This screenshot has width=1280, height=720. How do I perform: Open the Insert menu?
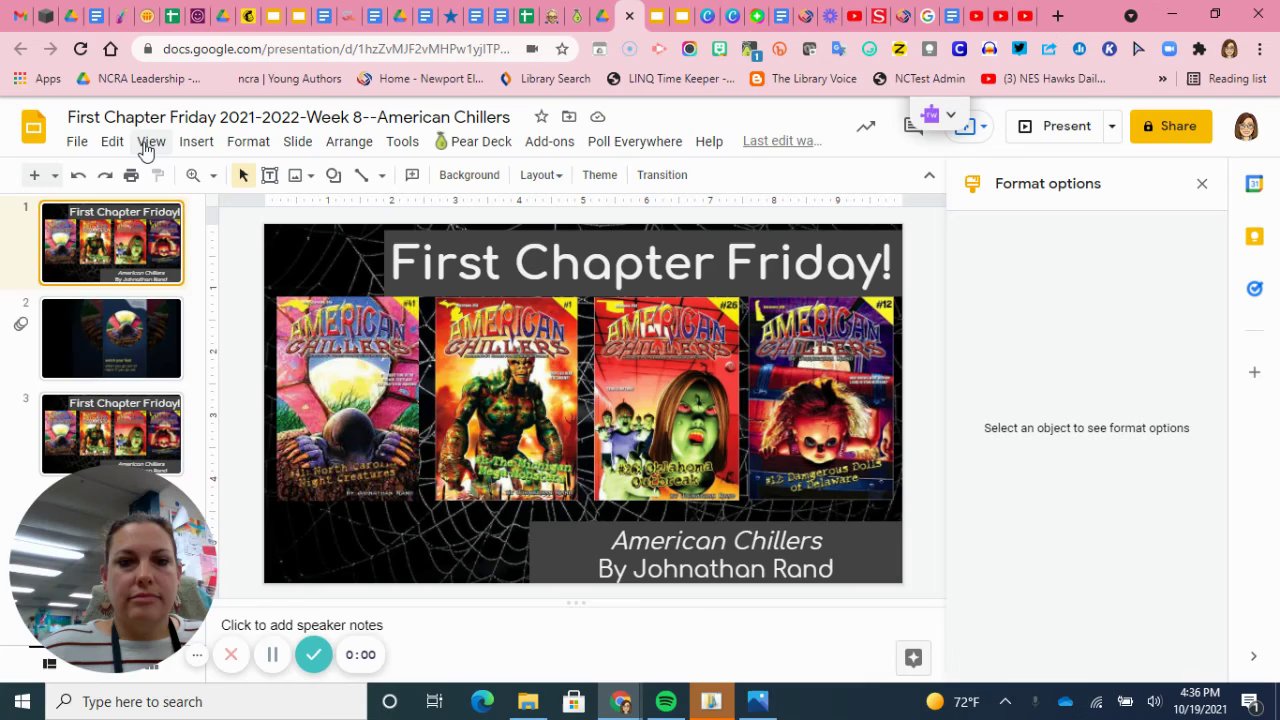coord(196,141)
